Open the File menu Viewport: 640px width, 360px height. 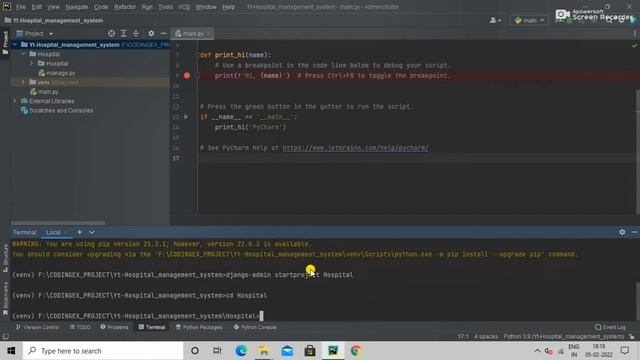coord(20,7)
